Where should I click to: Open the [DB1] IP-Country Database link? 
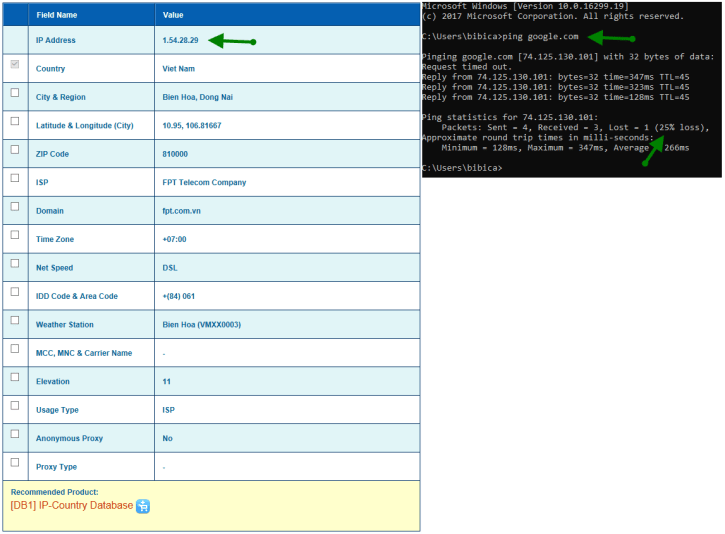72,506
